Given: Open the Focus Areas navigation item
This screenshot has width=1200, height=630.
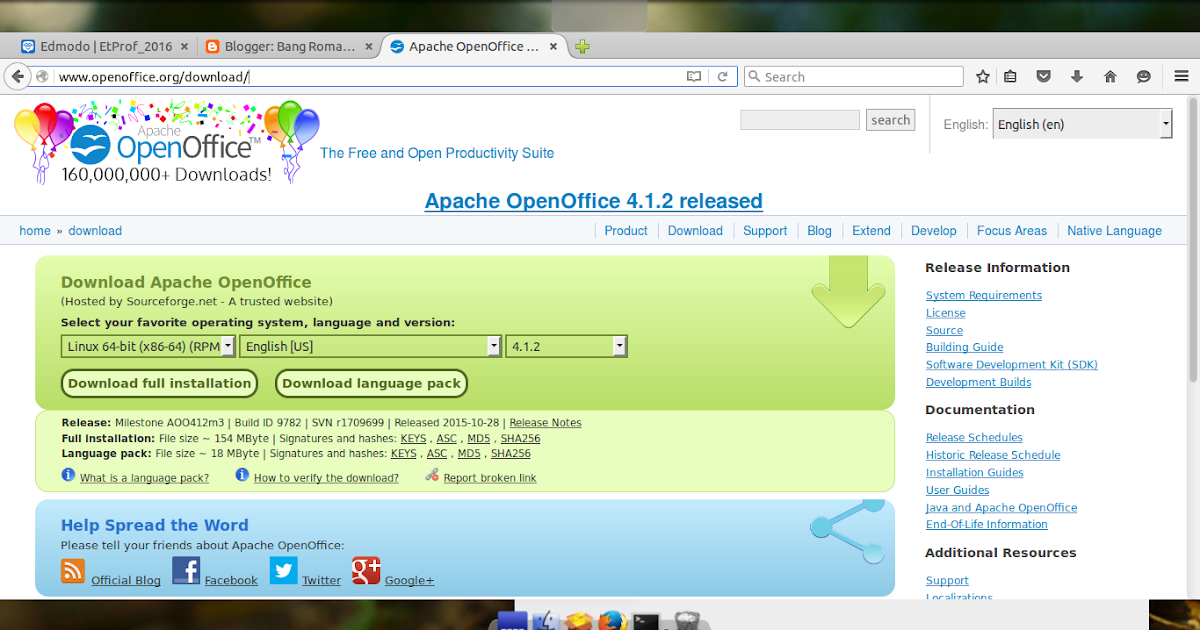Looking at the screenshot, I should pyautogui.click(x=1012, y=231).
